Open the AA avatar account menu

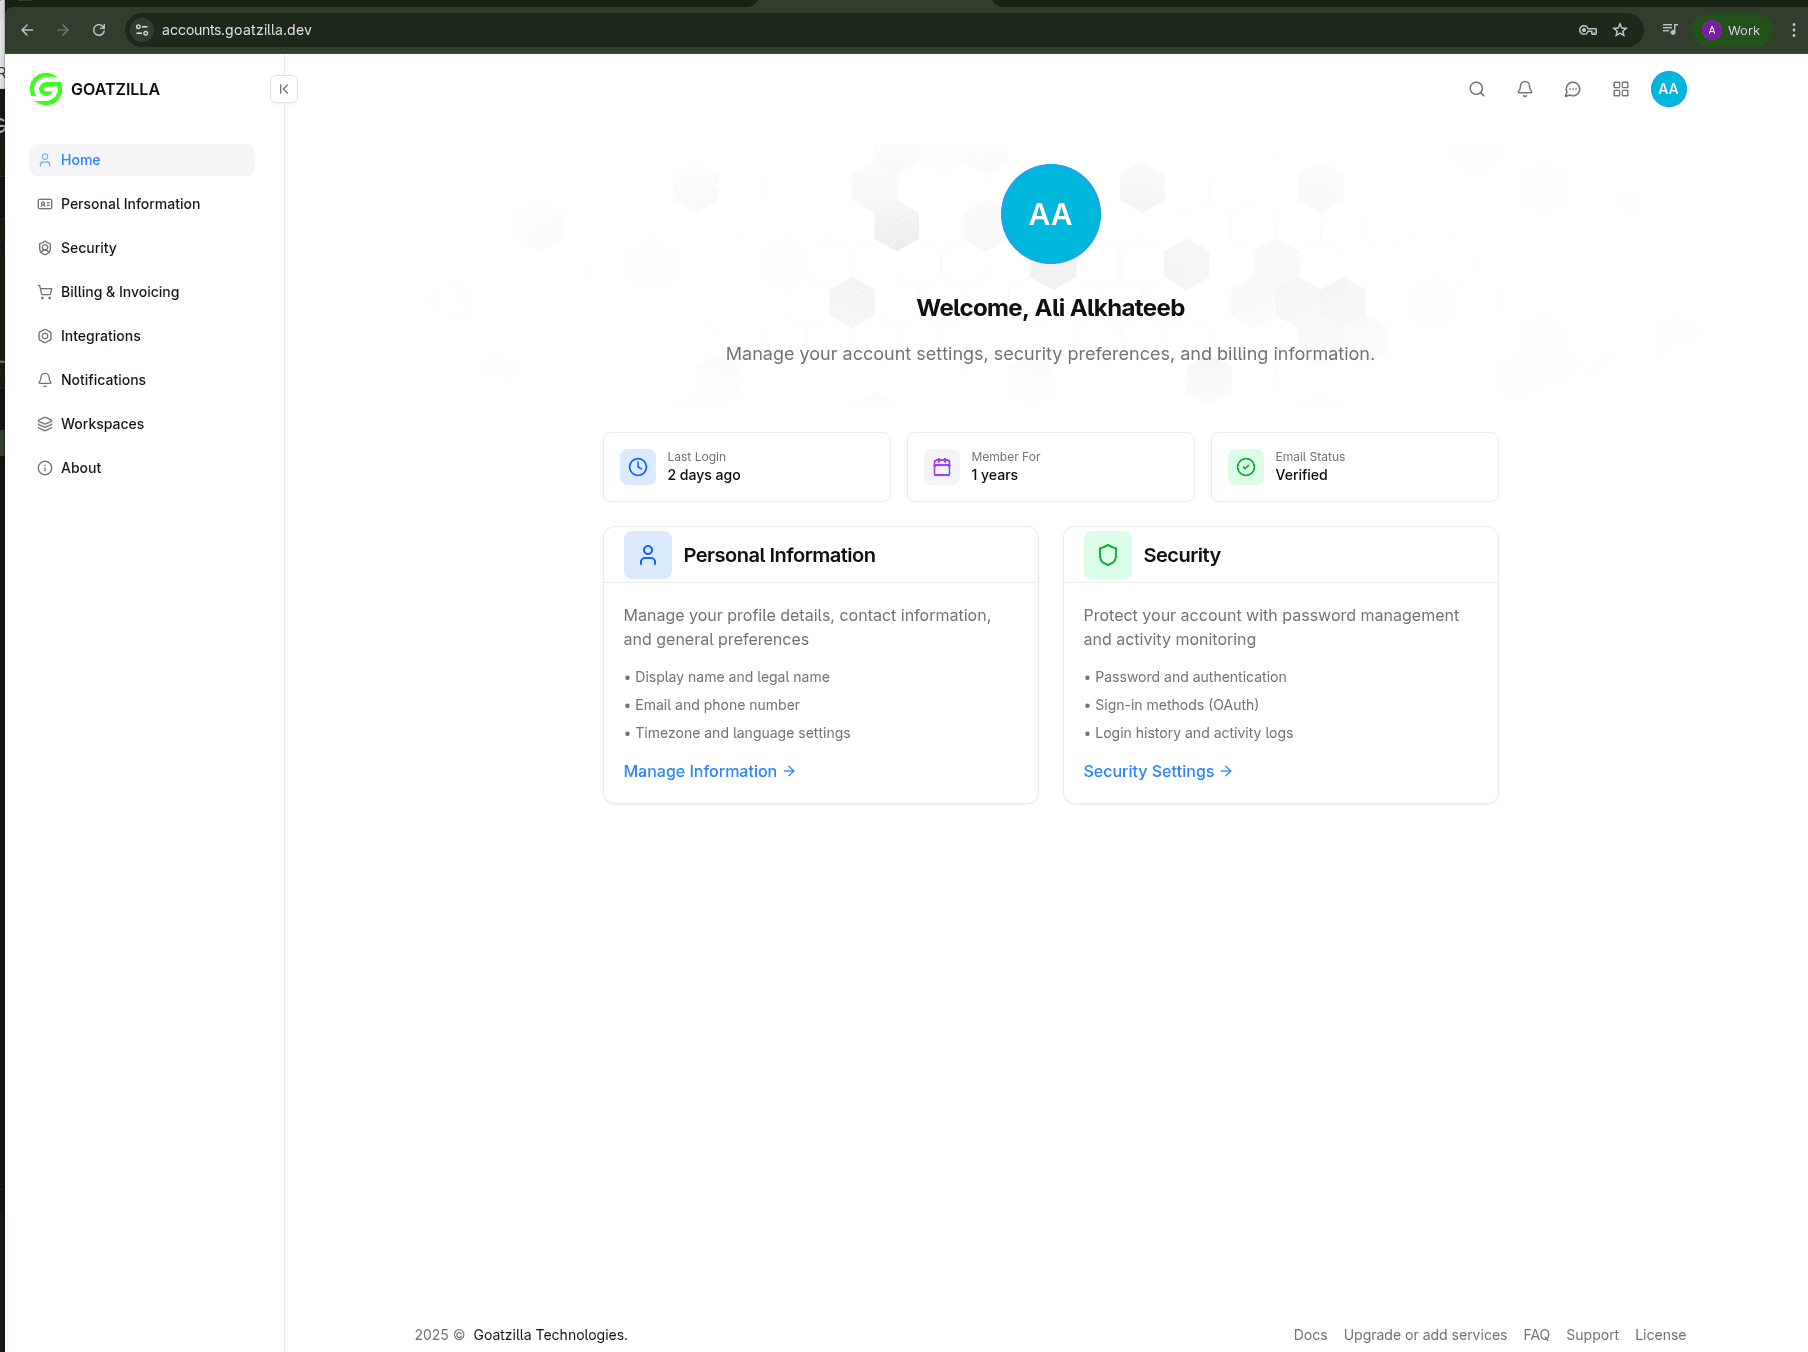coord(1668,89)
